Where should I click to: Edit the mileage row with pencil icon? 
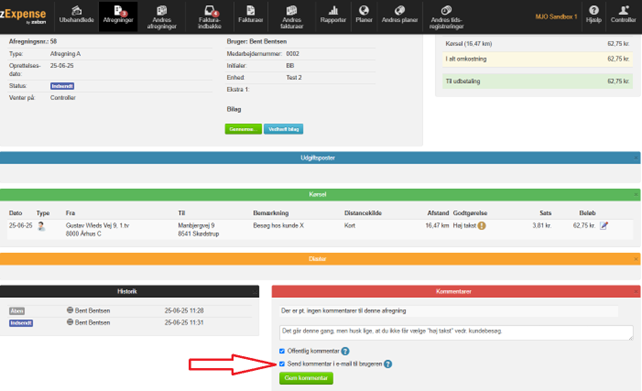604,226
